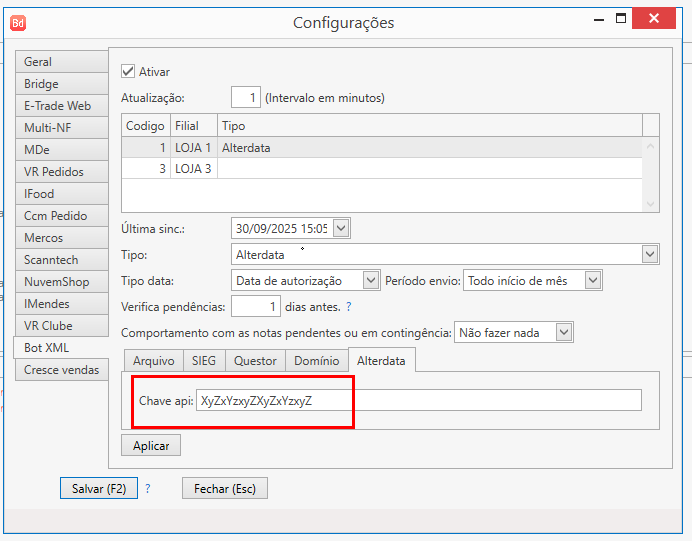Click the table scrollbar down arrow
692x541 pixels.
tap(651, 203)
